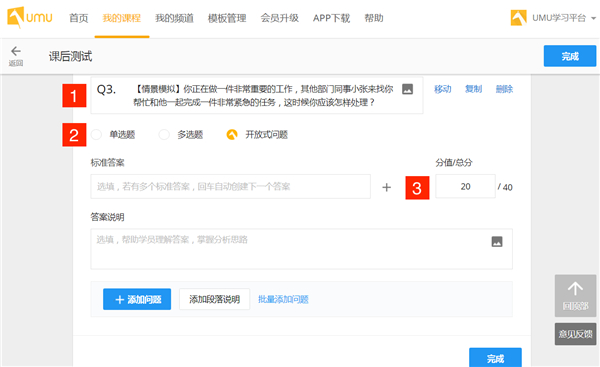
Task: Click plus icon to add standard answer
Action: tap(386, 187)
